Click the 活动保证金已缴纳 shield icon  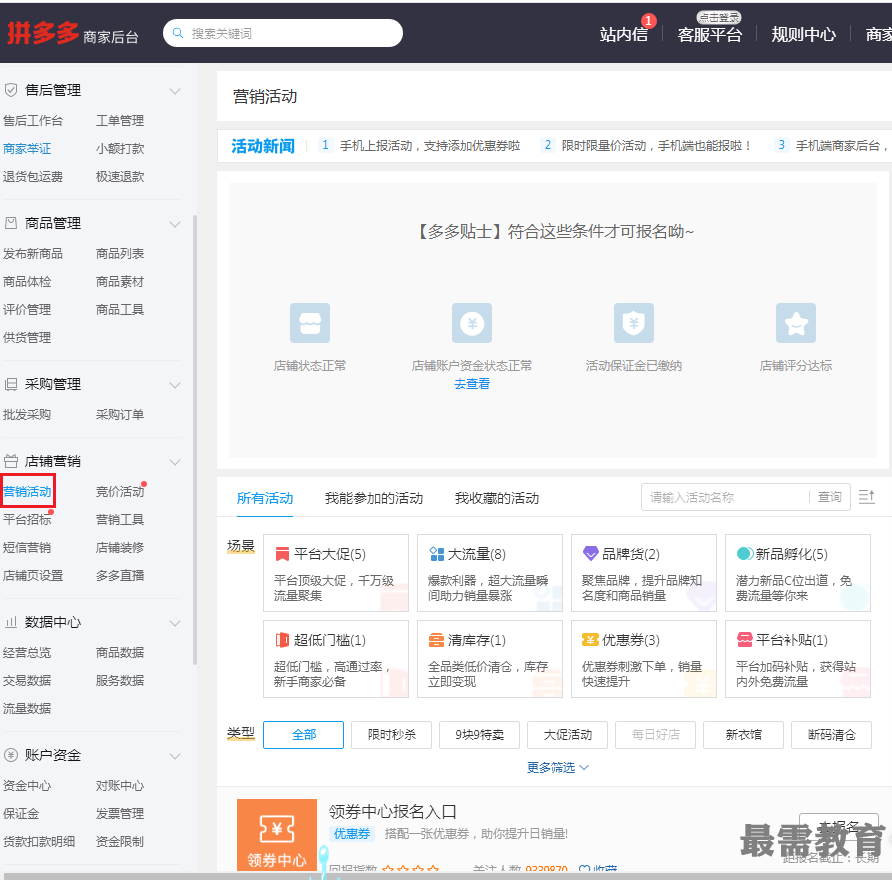click(x=634, y=323)
